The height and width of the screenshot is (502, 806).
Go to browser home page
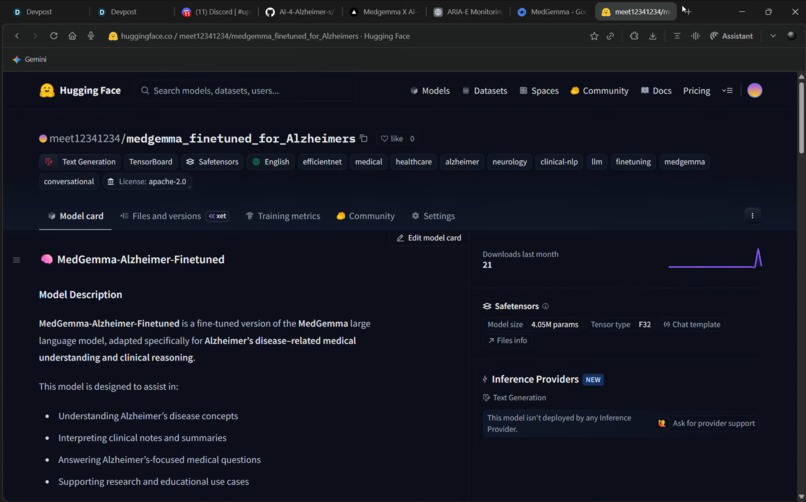pos(72,36)
